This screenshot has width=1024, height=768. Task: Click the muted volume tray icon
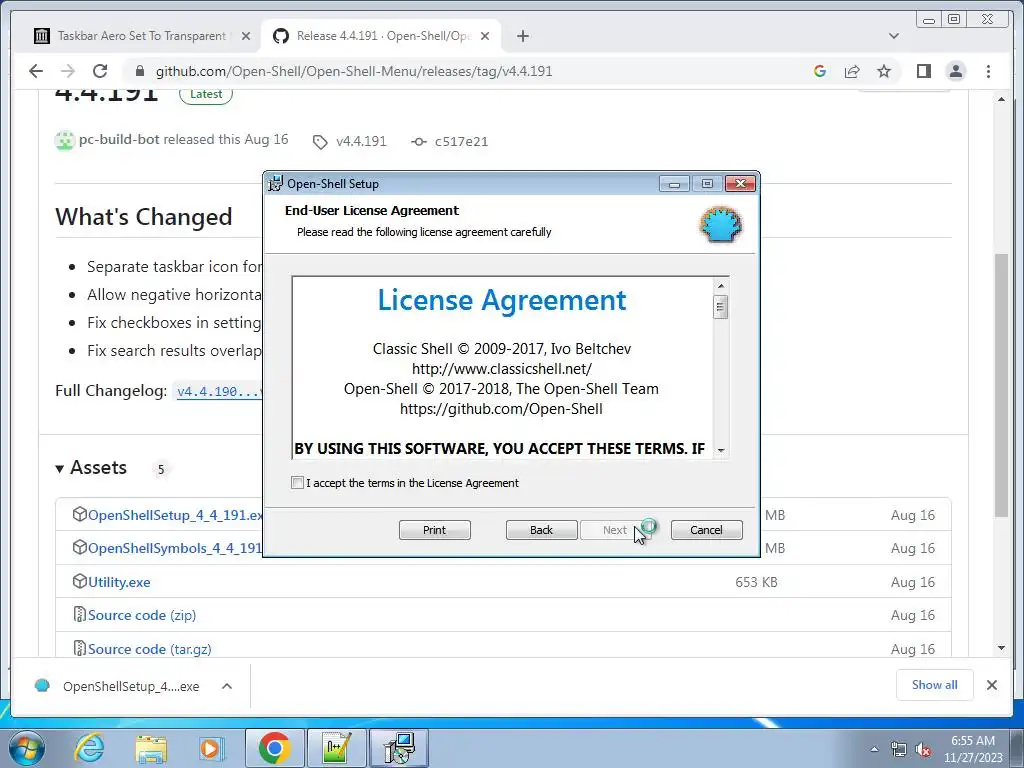[923, 750]
